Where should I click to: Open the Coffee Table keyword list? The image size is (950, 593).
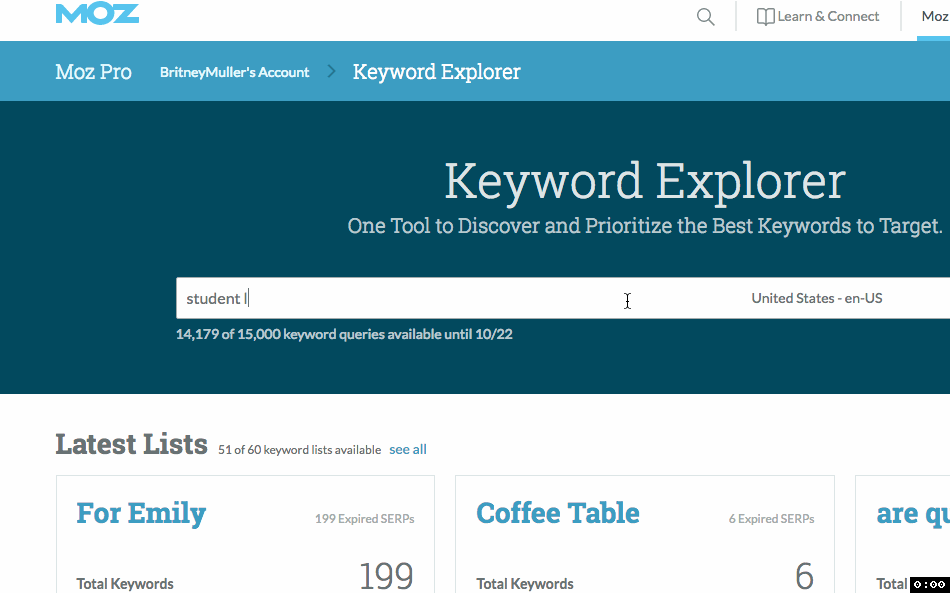tap(557, 513)
